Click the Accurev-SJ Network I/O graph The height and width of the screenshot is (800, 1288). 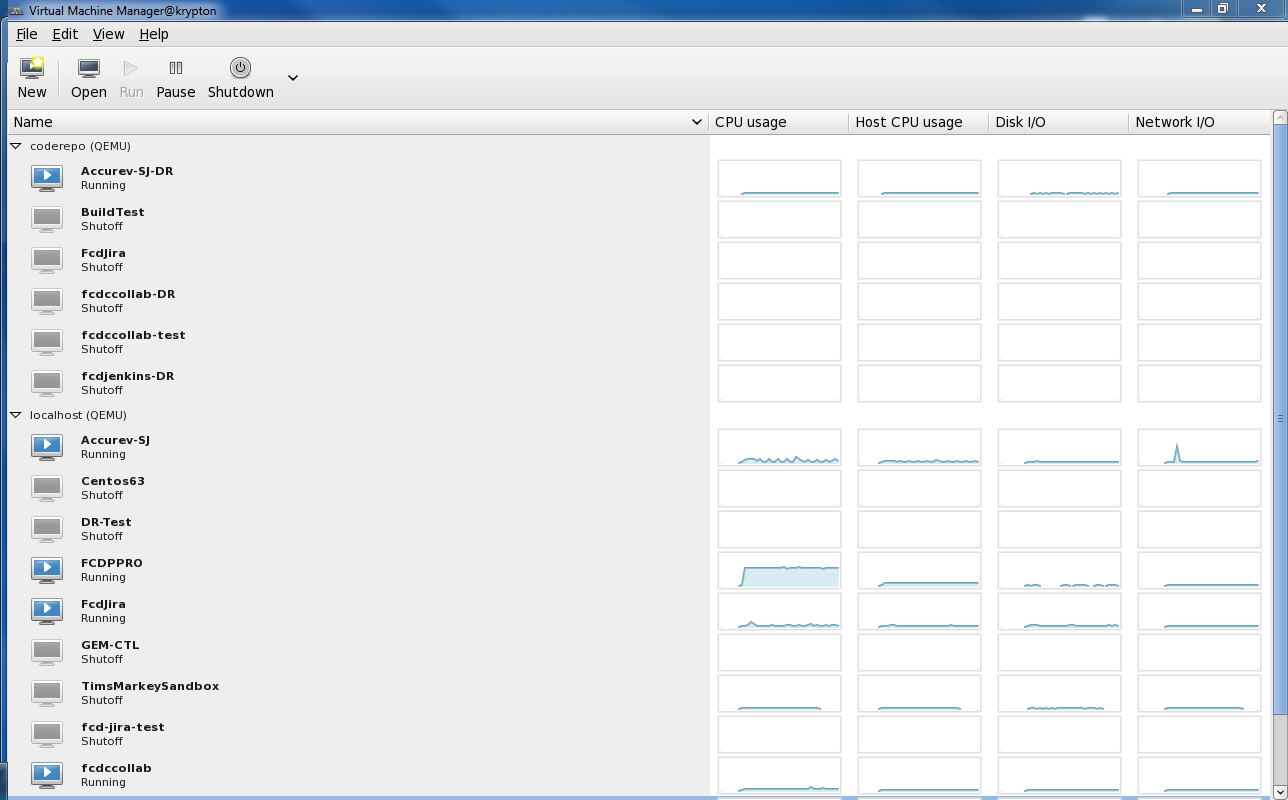click(1199, 447)
